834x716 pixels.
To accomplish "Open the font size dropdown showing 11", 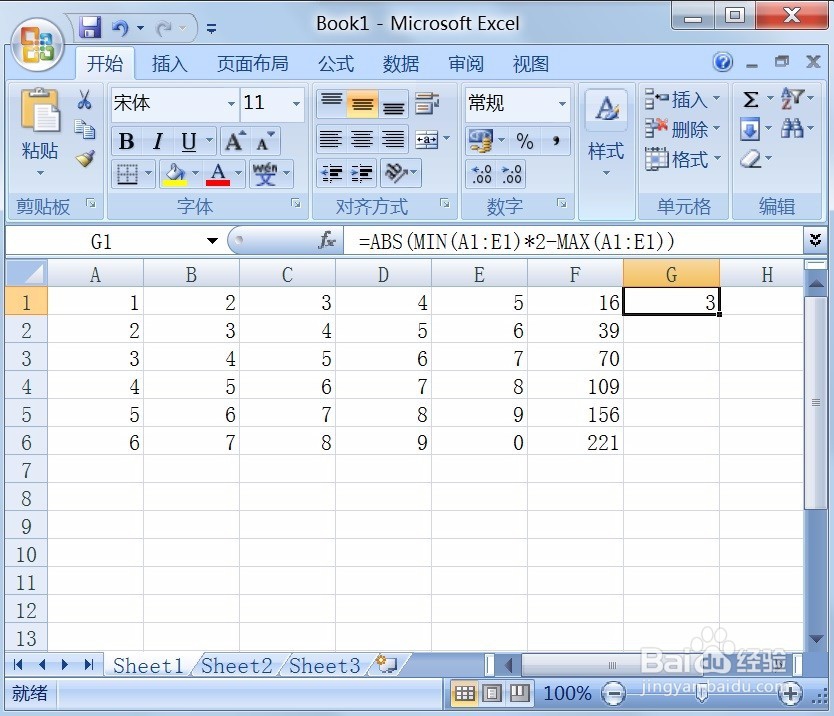I will point(296,104).
